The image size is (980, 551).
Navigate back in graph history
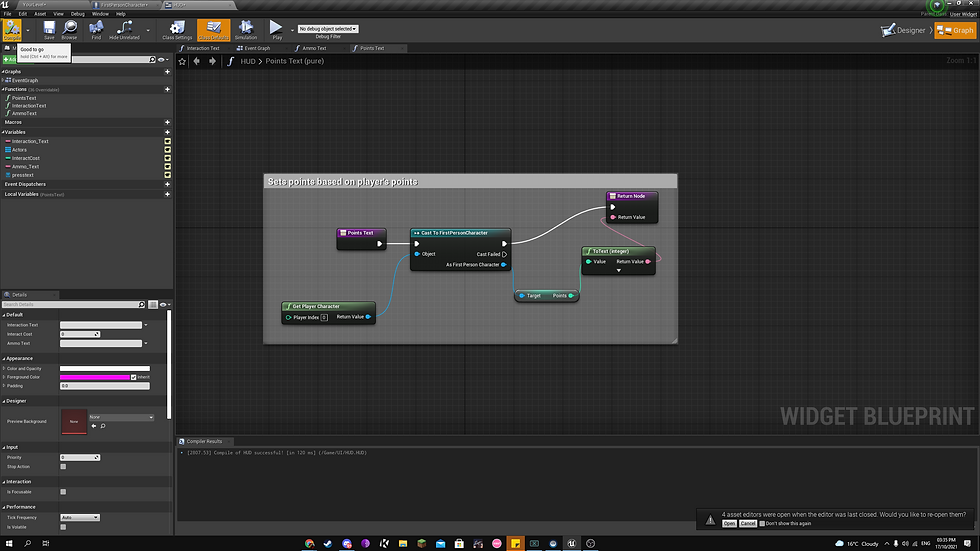pyautogui.click(x=197, y=61)
